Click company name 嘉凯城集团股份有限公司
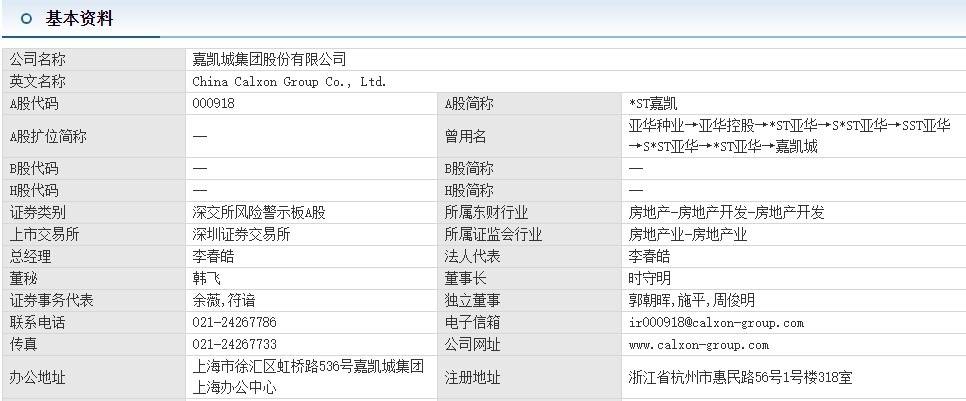The height and width of the screenshot is (401, 966). [x=269, y=60]
